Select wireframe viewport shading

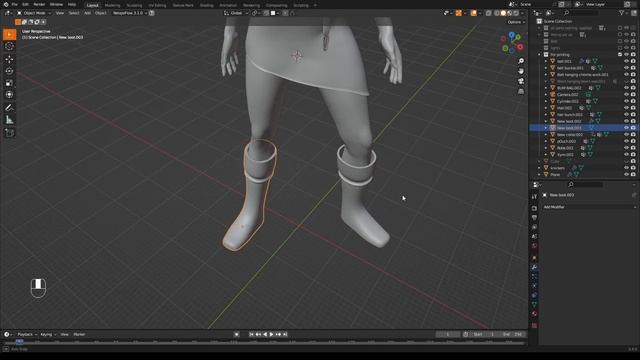tap(496, 13)
